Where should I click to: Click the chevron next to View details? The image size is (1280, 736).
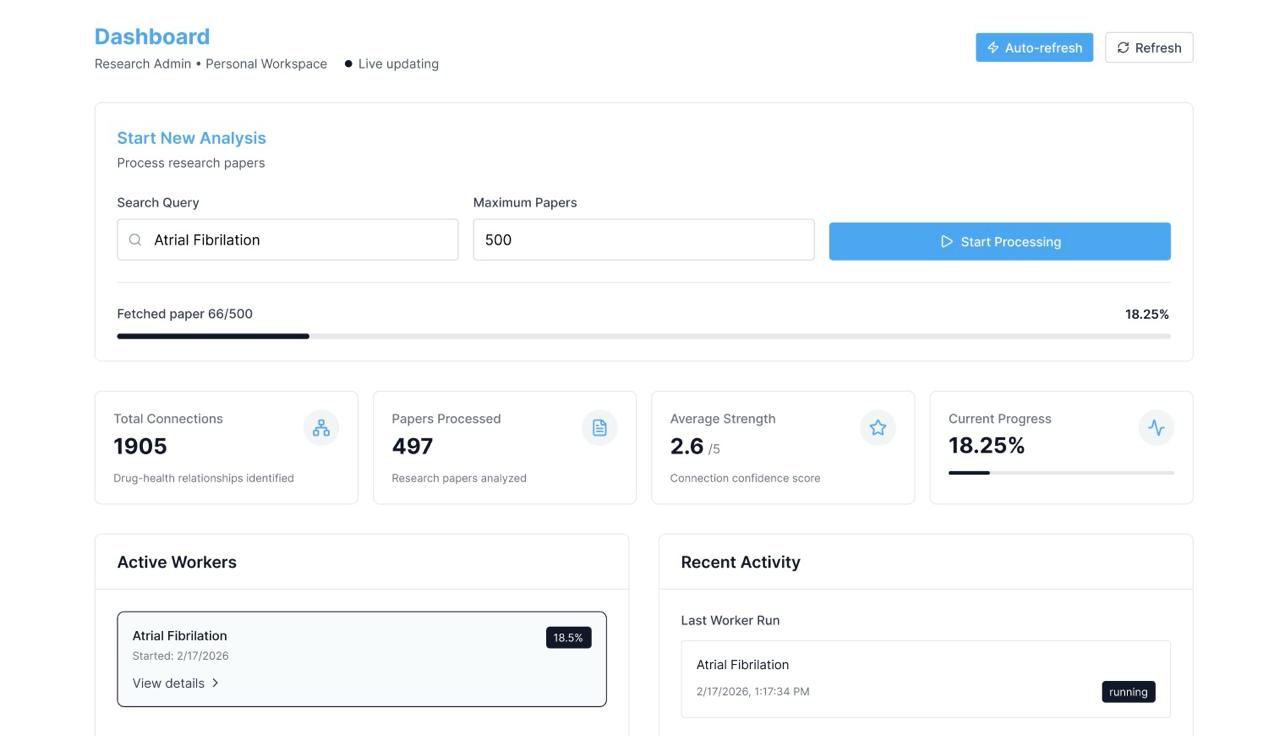(212, 682)
